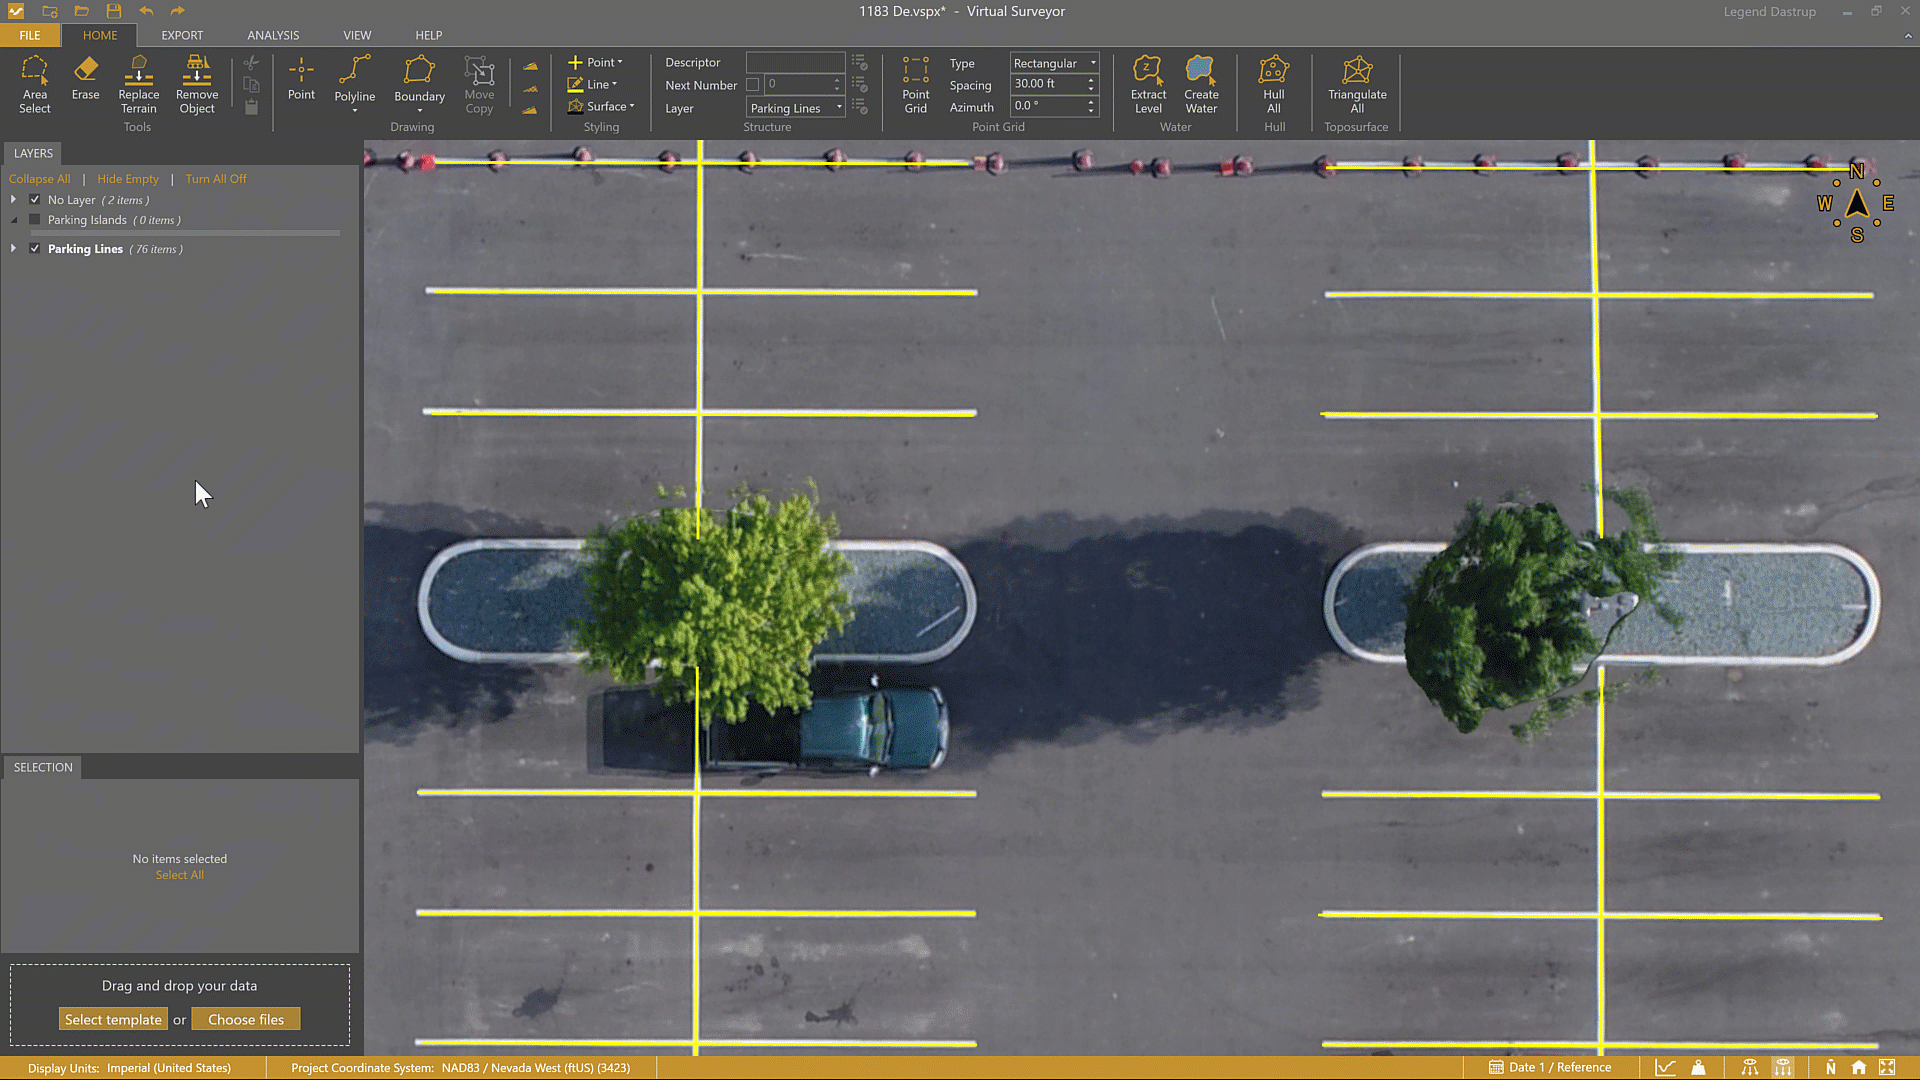
Task: Click the Replace Terrain tool
Action: (138, 84)
